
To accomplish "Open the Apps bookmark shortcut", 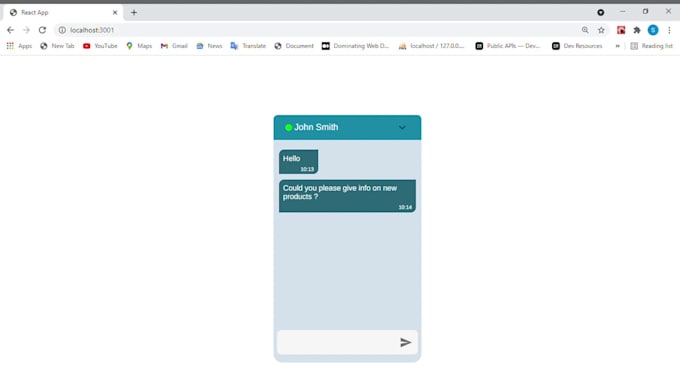I will tap(19, 46).
